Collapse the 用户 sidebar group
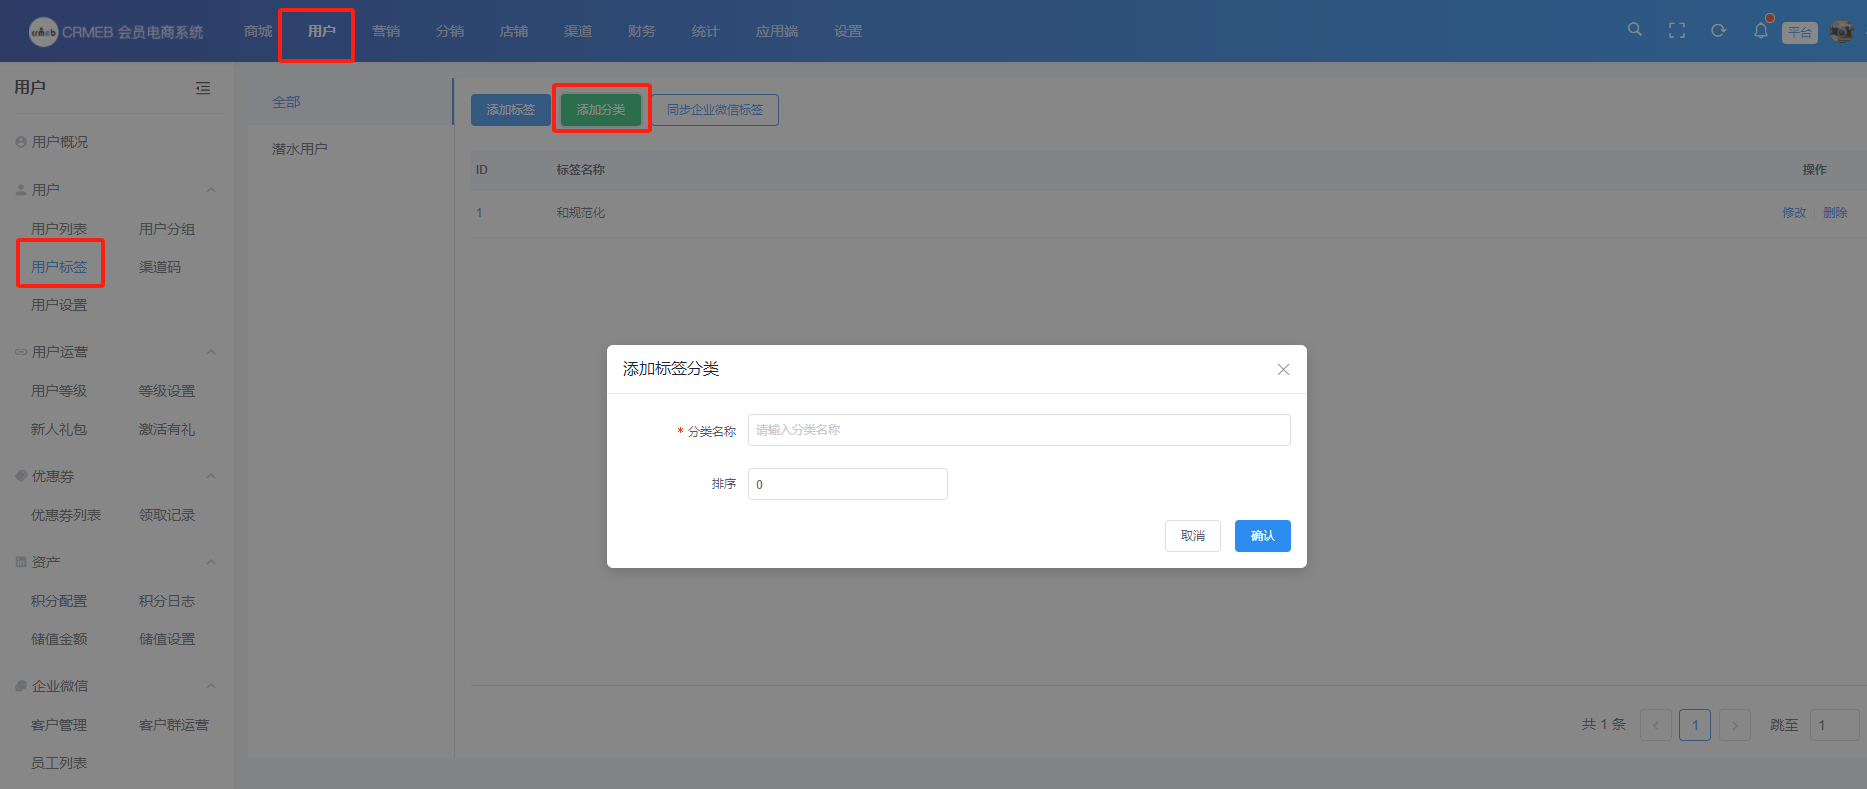Screen dimensions: 1867x789 coord(211,190)
